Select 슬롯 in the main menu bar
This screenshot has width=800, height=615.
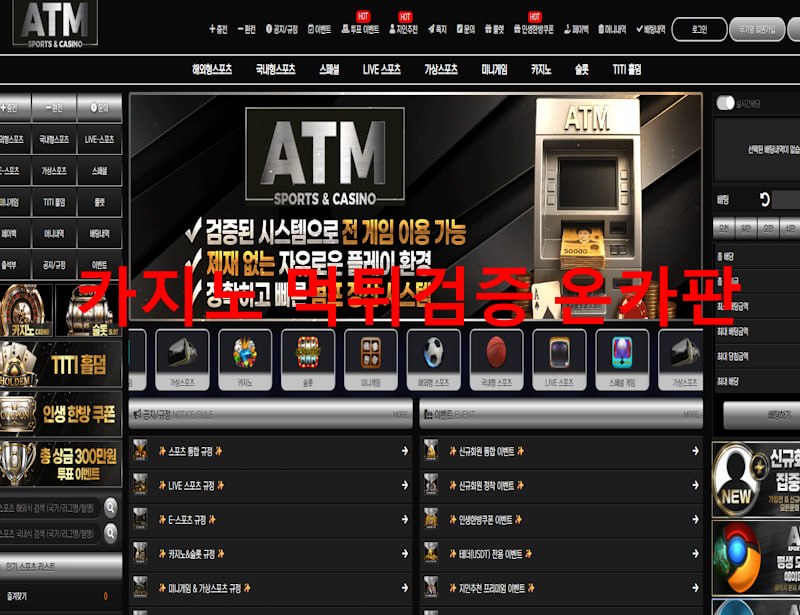(582, 69)
